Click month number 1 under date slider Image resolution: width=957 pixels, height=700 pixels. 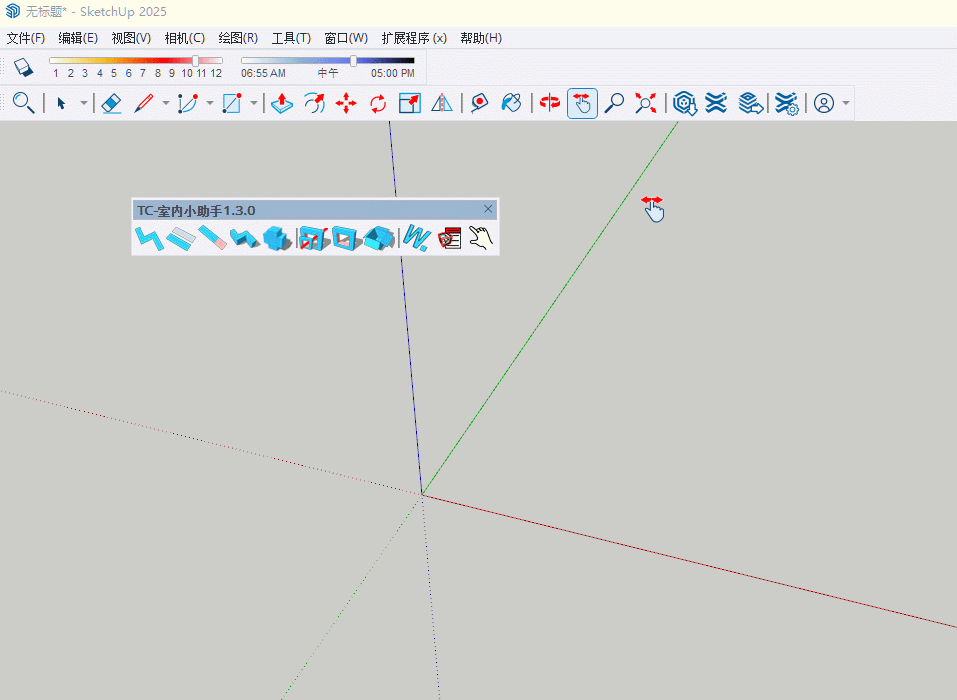pyautogui.click(x=56, y=73)
